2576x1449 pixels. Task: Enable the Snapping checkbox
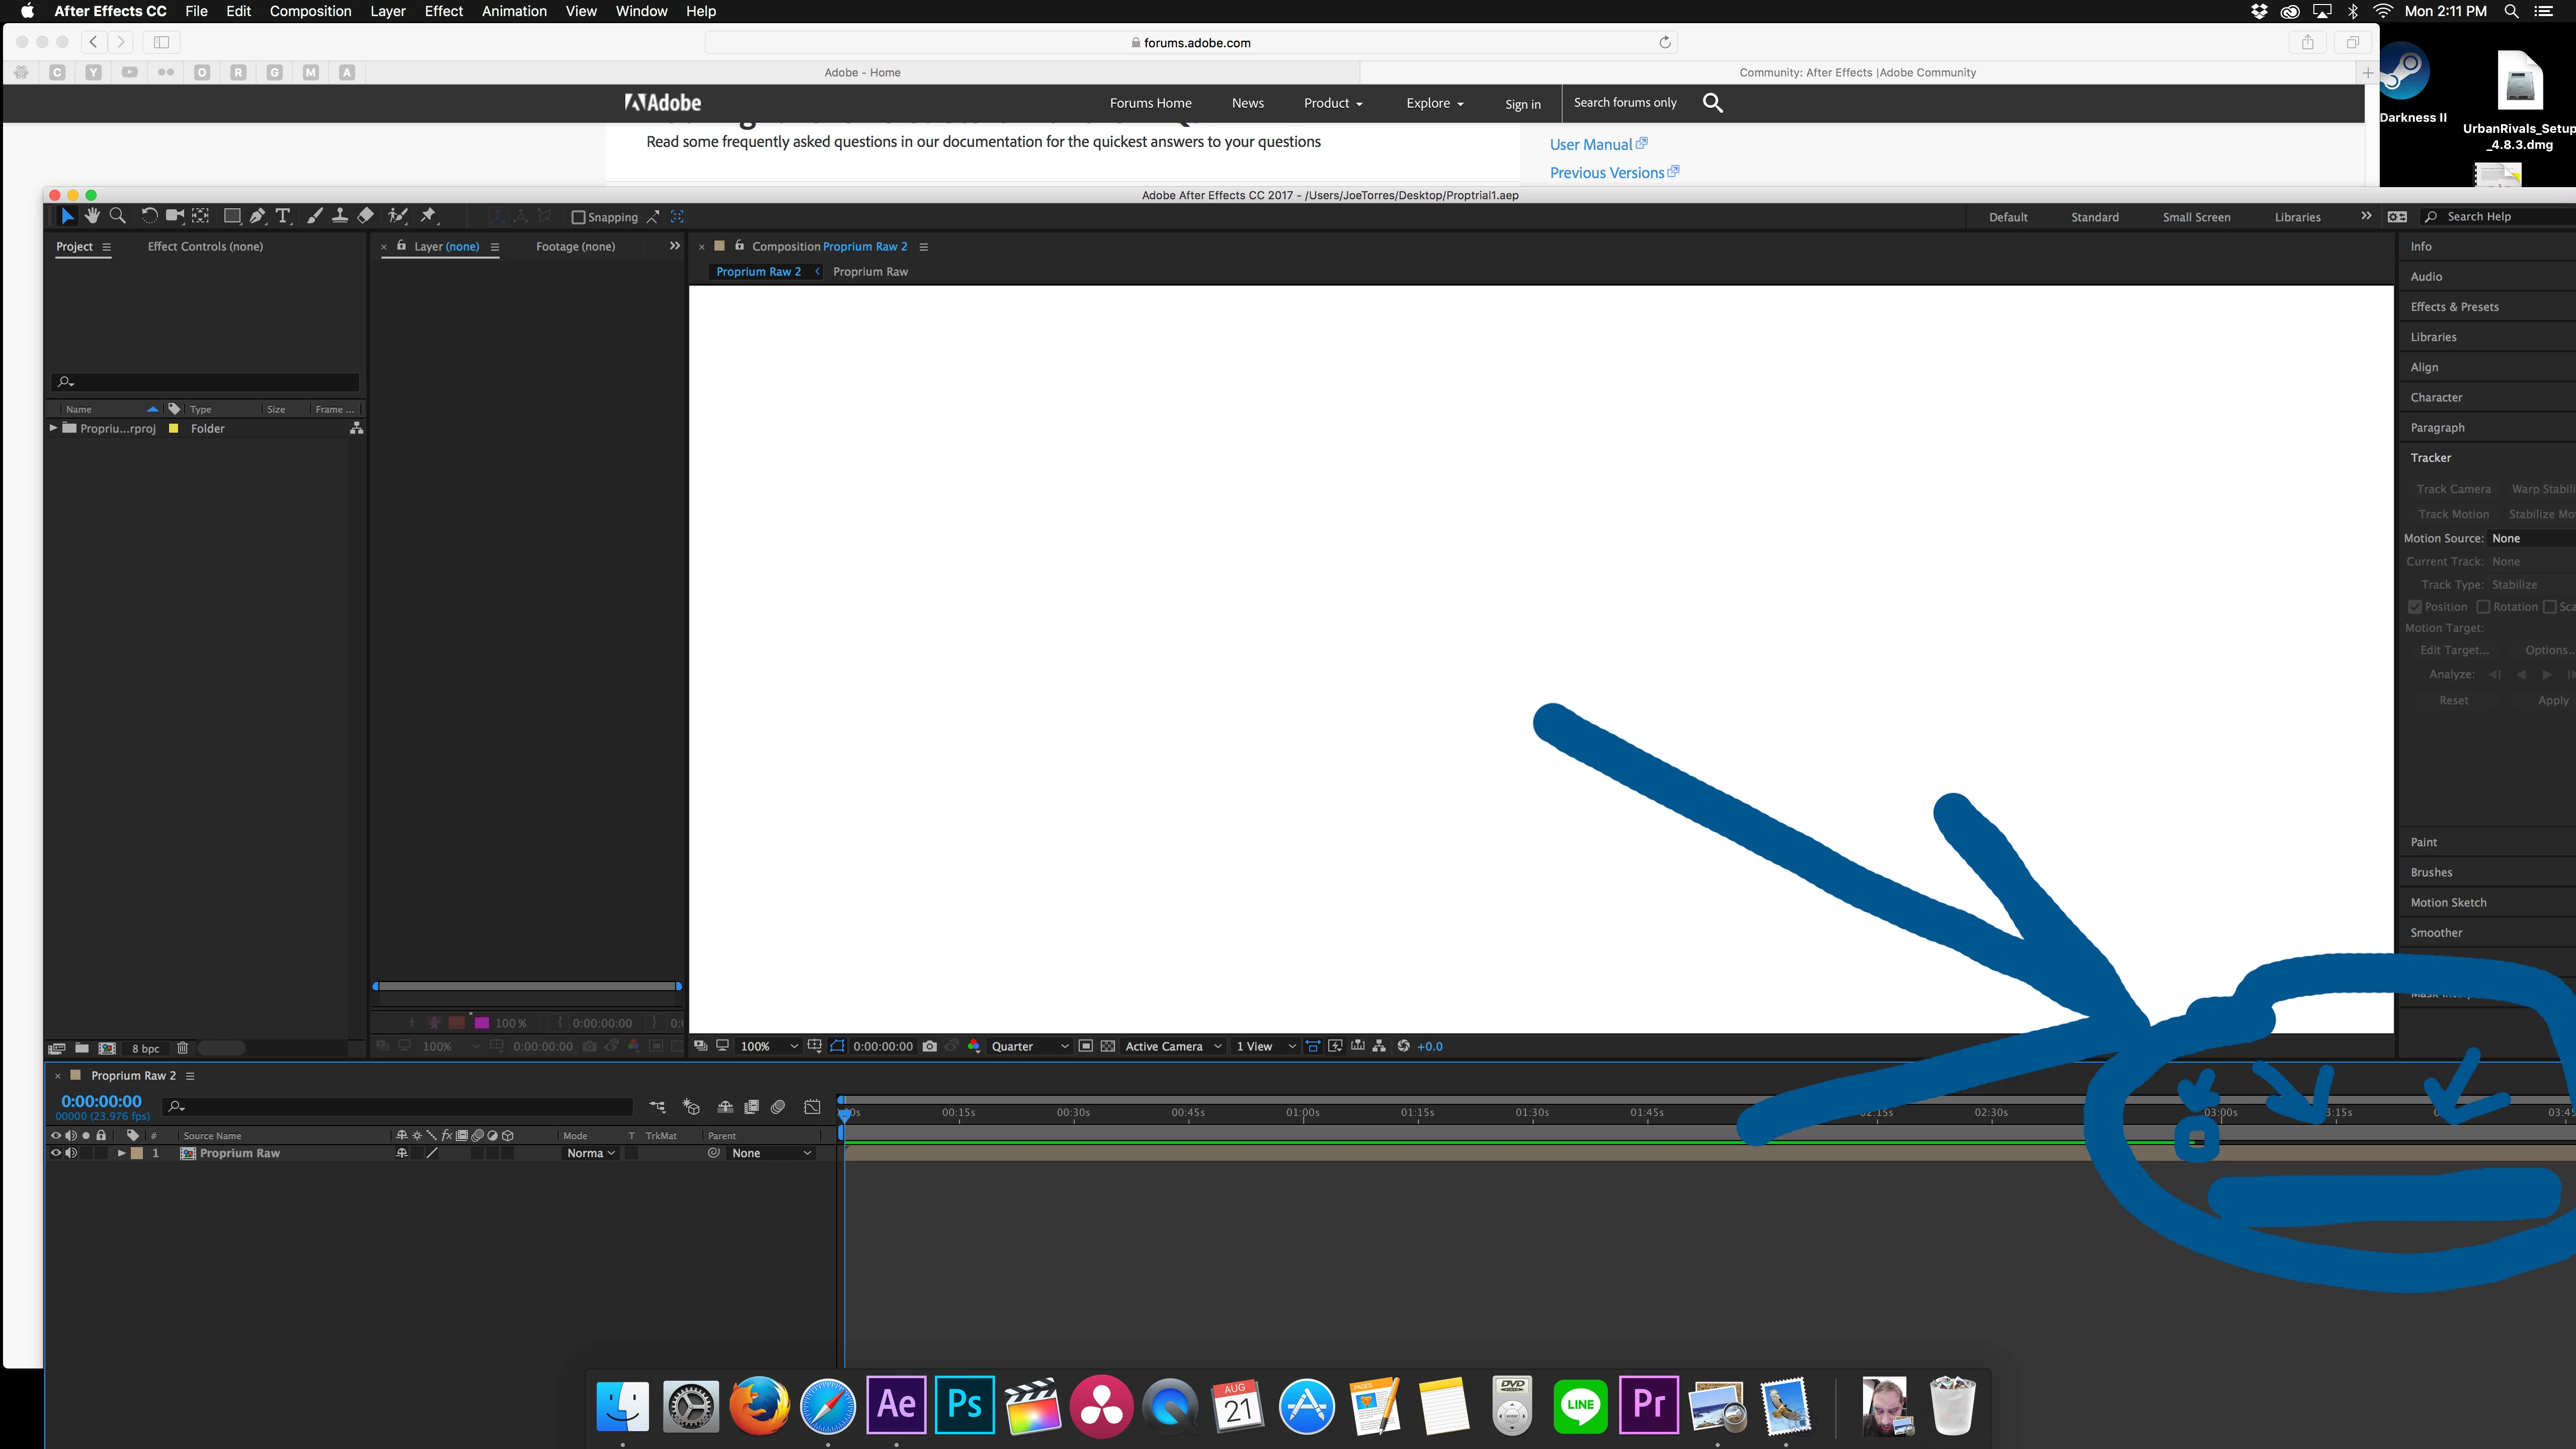pyautogui.click(x=578, y=217)
